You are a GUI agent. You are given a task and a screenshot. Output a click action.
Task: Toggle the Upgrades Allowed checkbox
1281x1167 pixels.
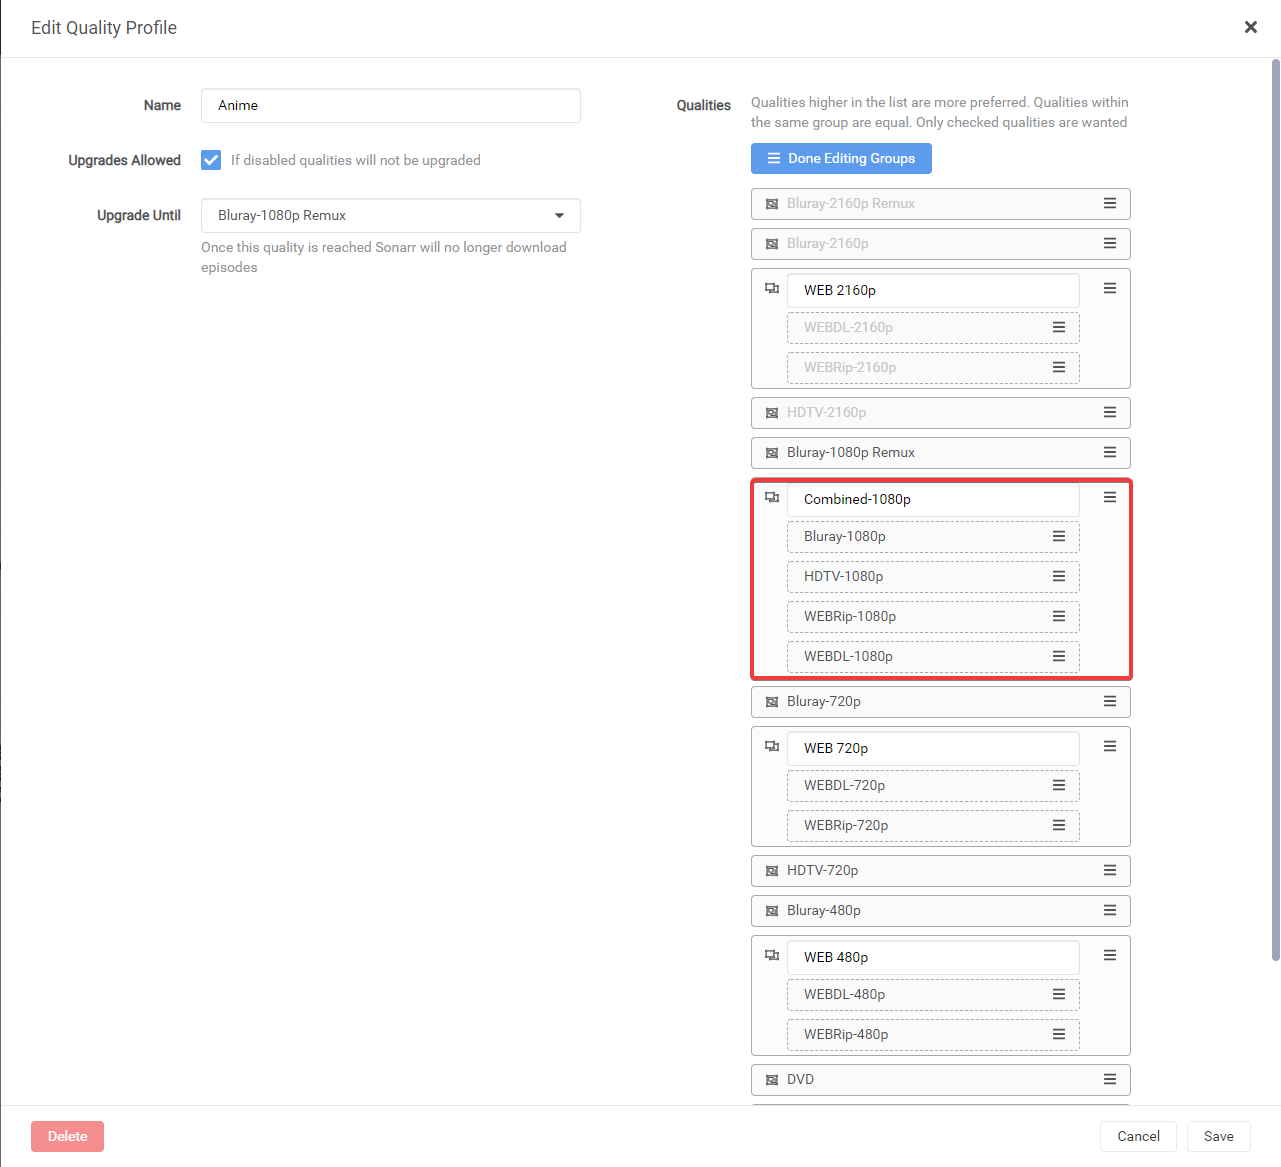[211, 160]
